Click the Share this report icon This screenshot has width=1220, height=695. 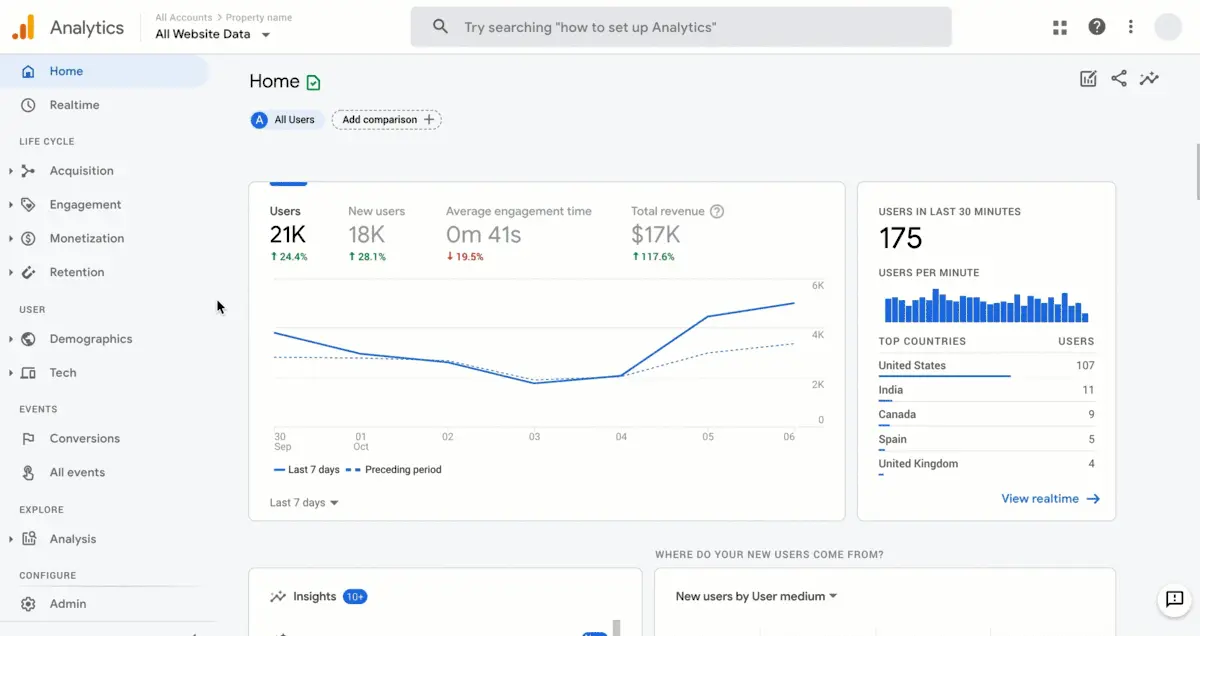tap(1118, 78)
